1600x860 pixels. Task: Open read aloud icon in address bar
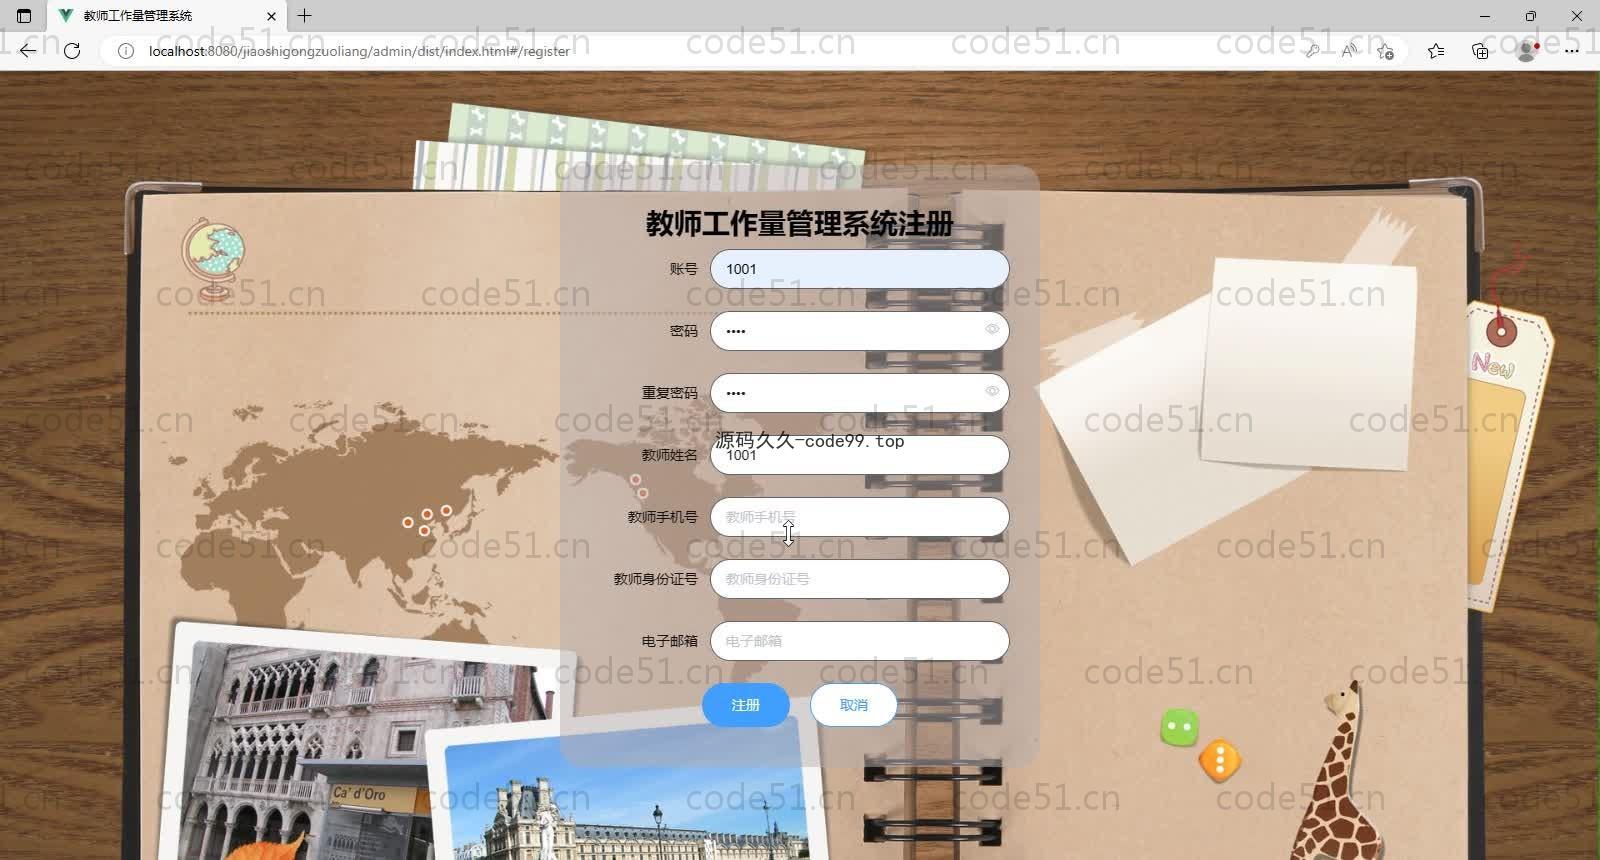pos(1349,51)
